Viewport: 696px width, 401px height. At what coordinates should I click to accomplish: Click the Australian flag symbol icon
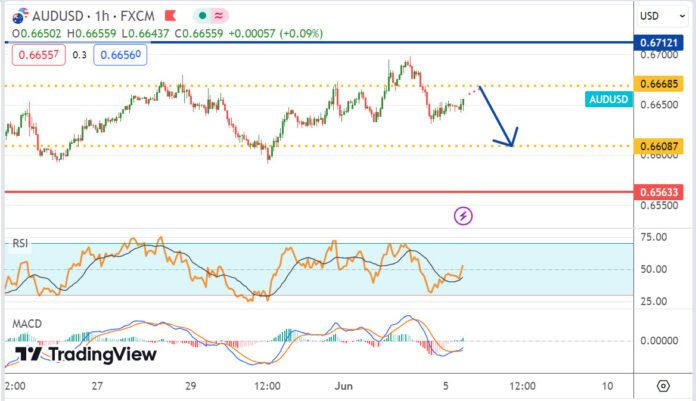coord(16,16)
